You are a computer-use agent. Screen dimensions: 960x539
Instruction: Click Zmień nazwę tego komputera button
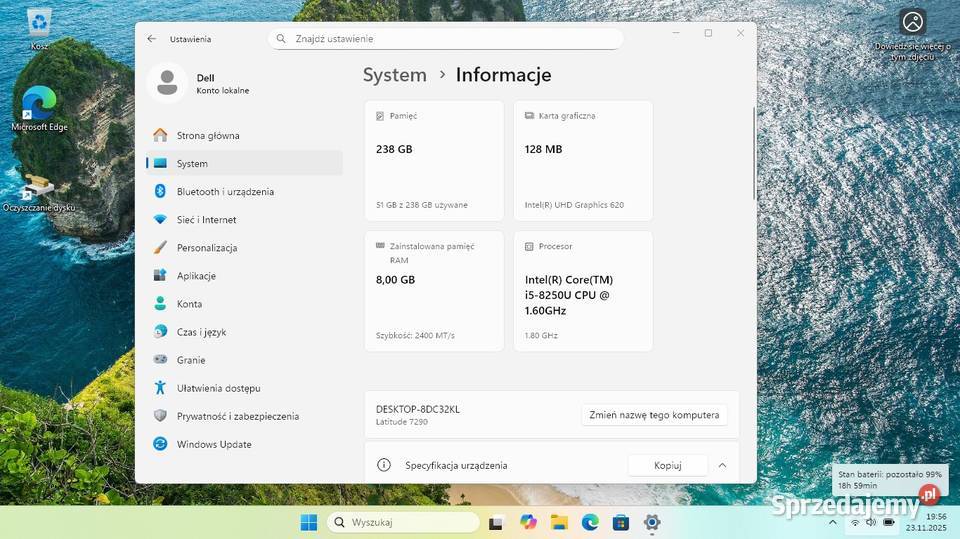pos(654,415)
